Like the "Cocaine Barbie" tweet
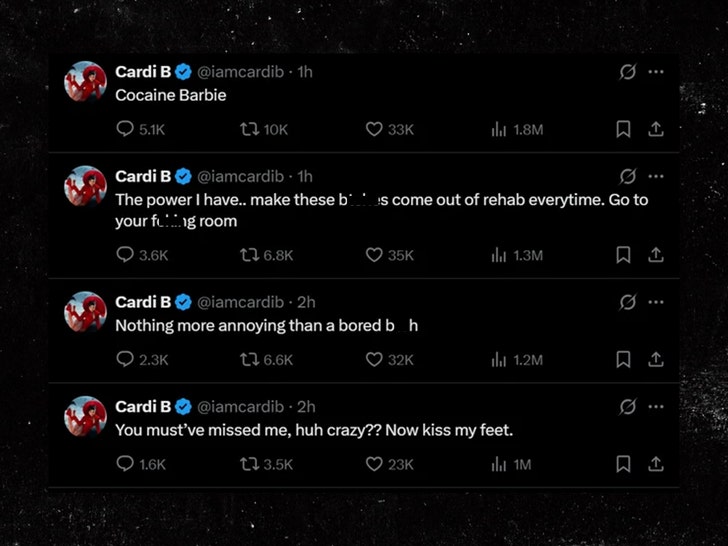The height and width of the screenshot is (546, 728). 374,129
